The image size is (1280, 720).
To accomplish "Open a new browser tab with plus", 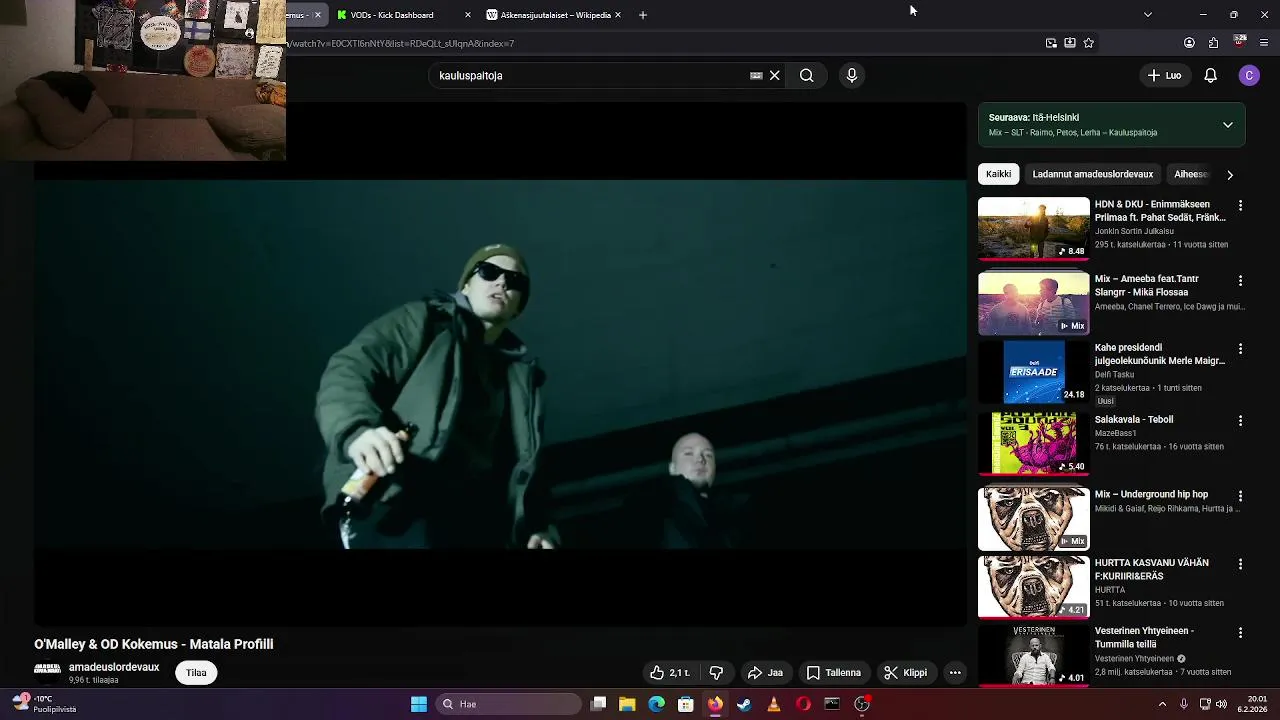I will 643,15.
